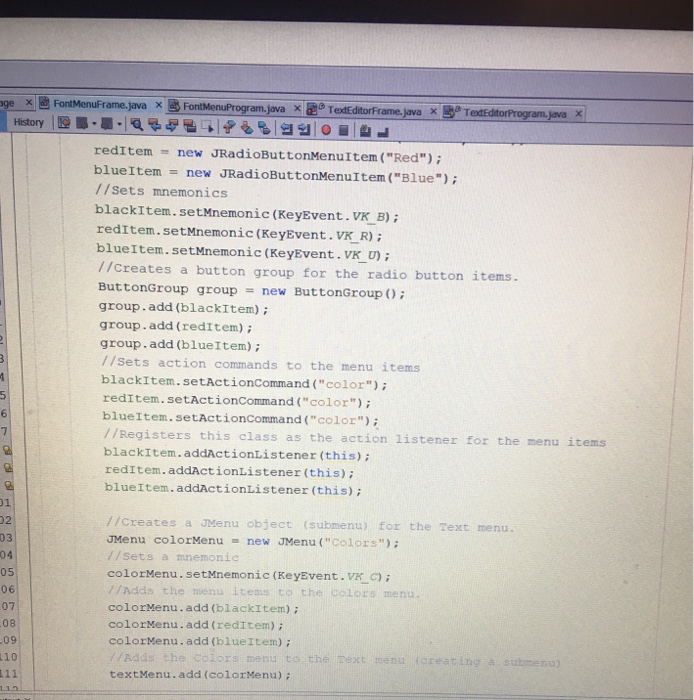Screen dimensions: 694x700
Task: Click the 'group.add(blueItem);' line
Action: coord(180,345)
